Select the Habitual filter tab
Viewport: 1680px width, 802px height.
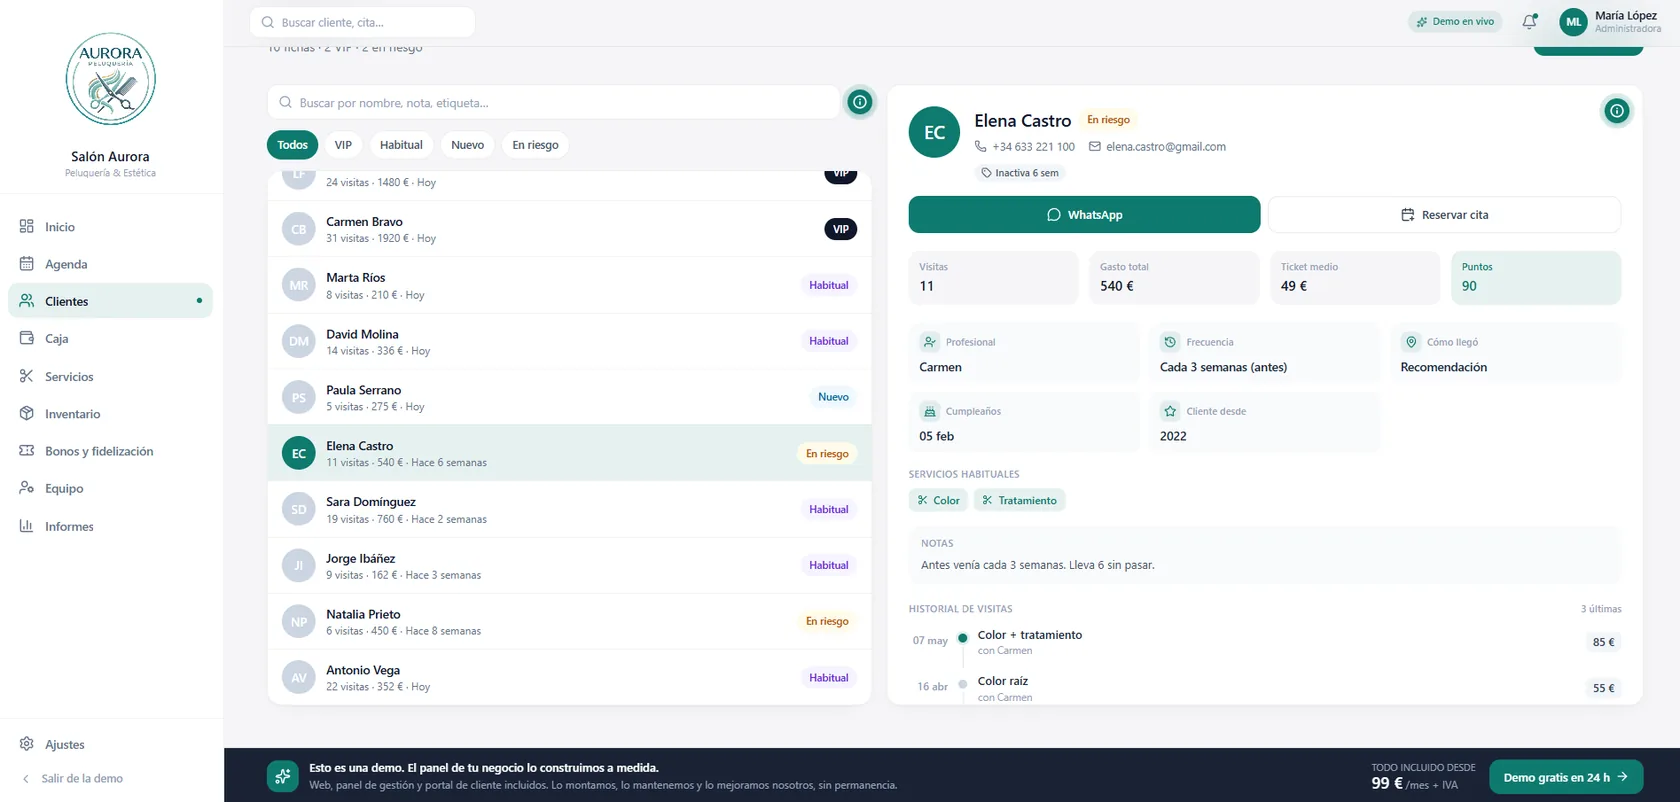point(401,145)
